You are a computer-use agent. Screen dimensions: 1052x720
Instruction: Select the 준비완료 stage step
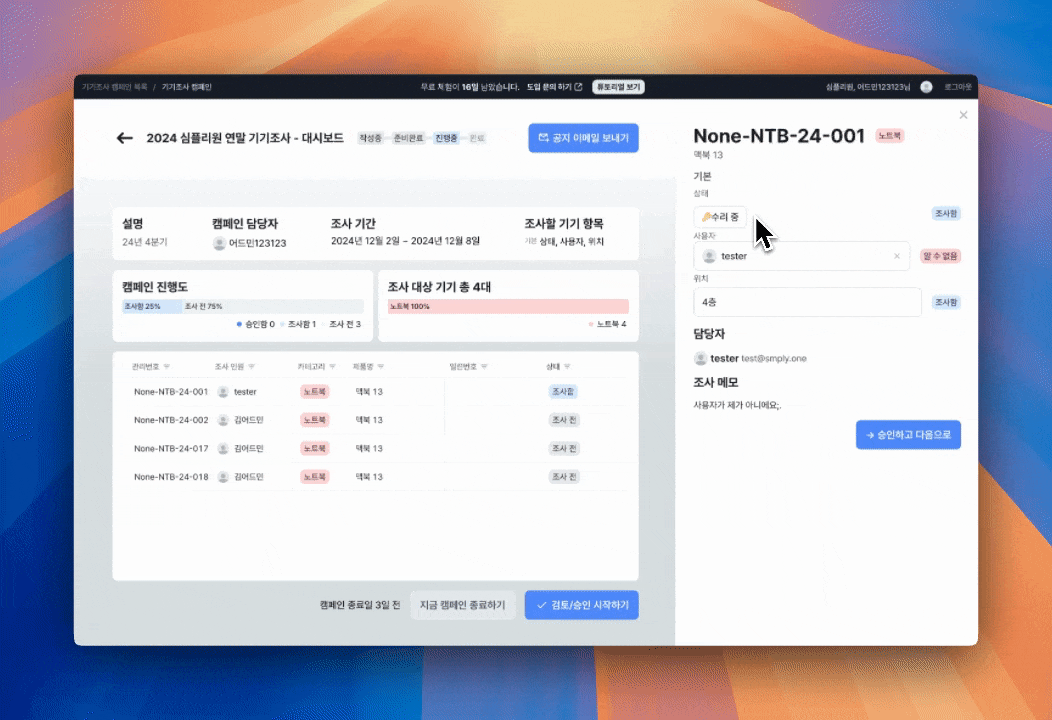408,138
